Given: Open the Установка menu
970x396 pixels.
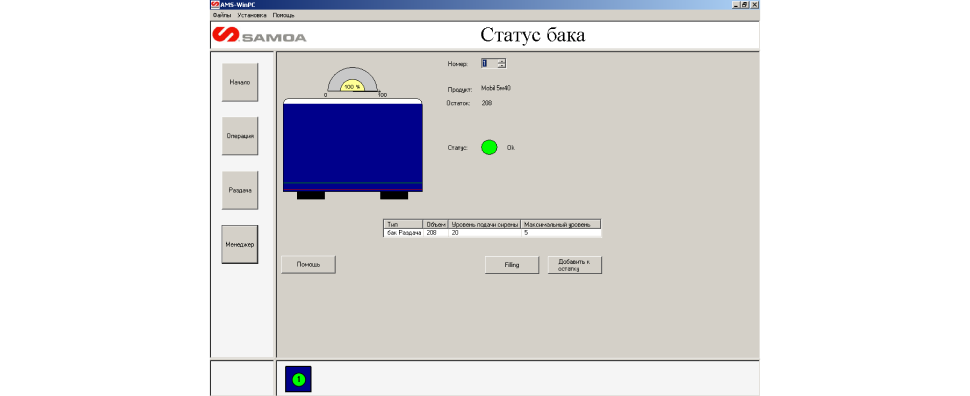Looking at the screenshot, I should (252, 15).
